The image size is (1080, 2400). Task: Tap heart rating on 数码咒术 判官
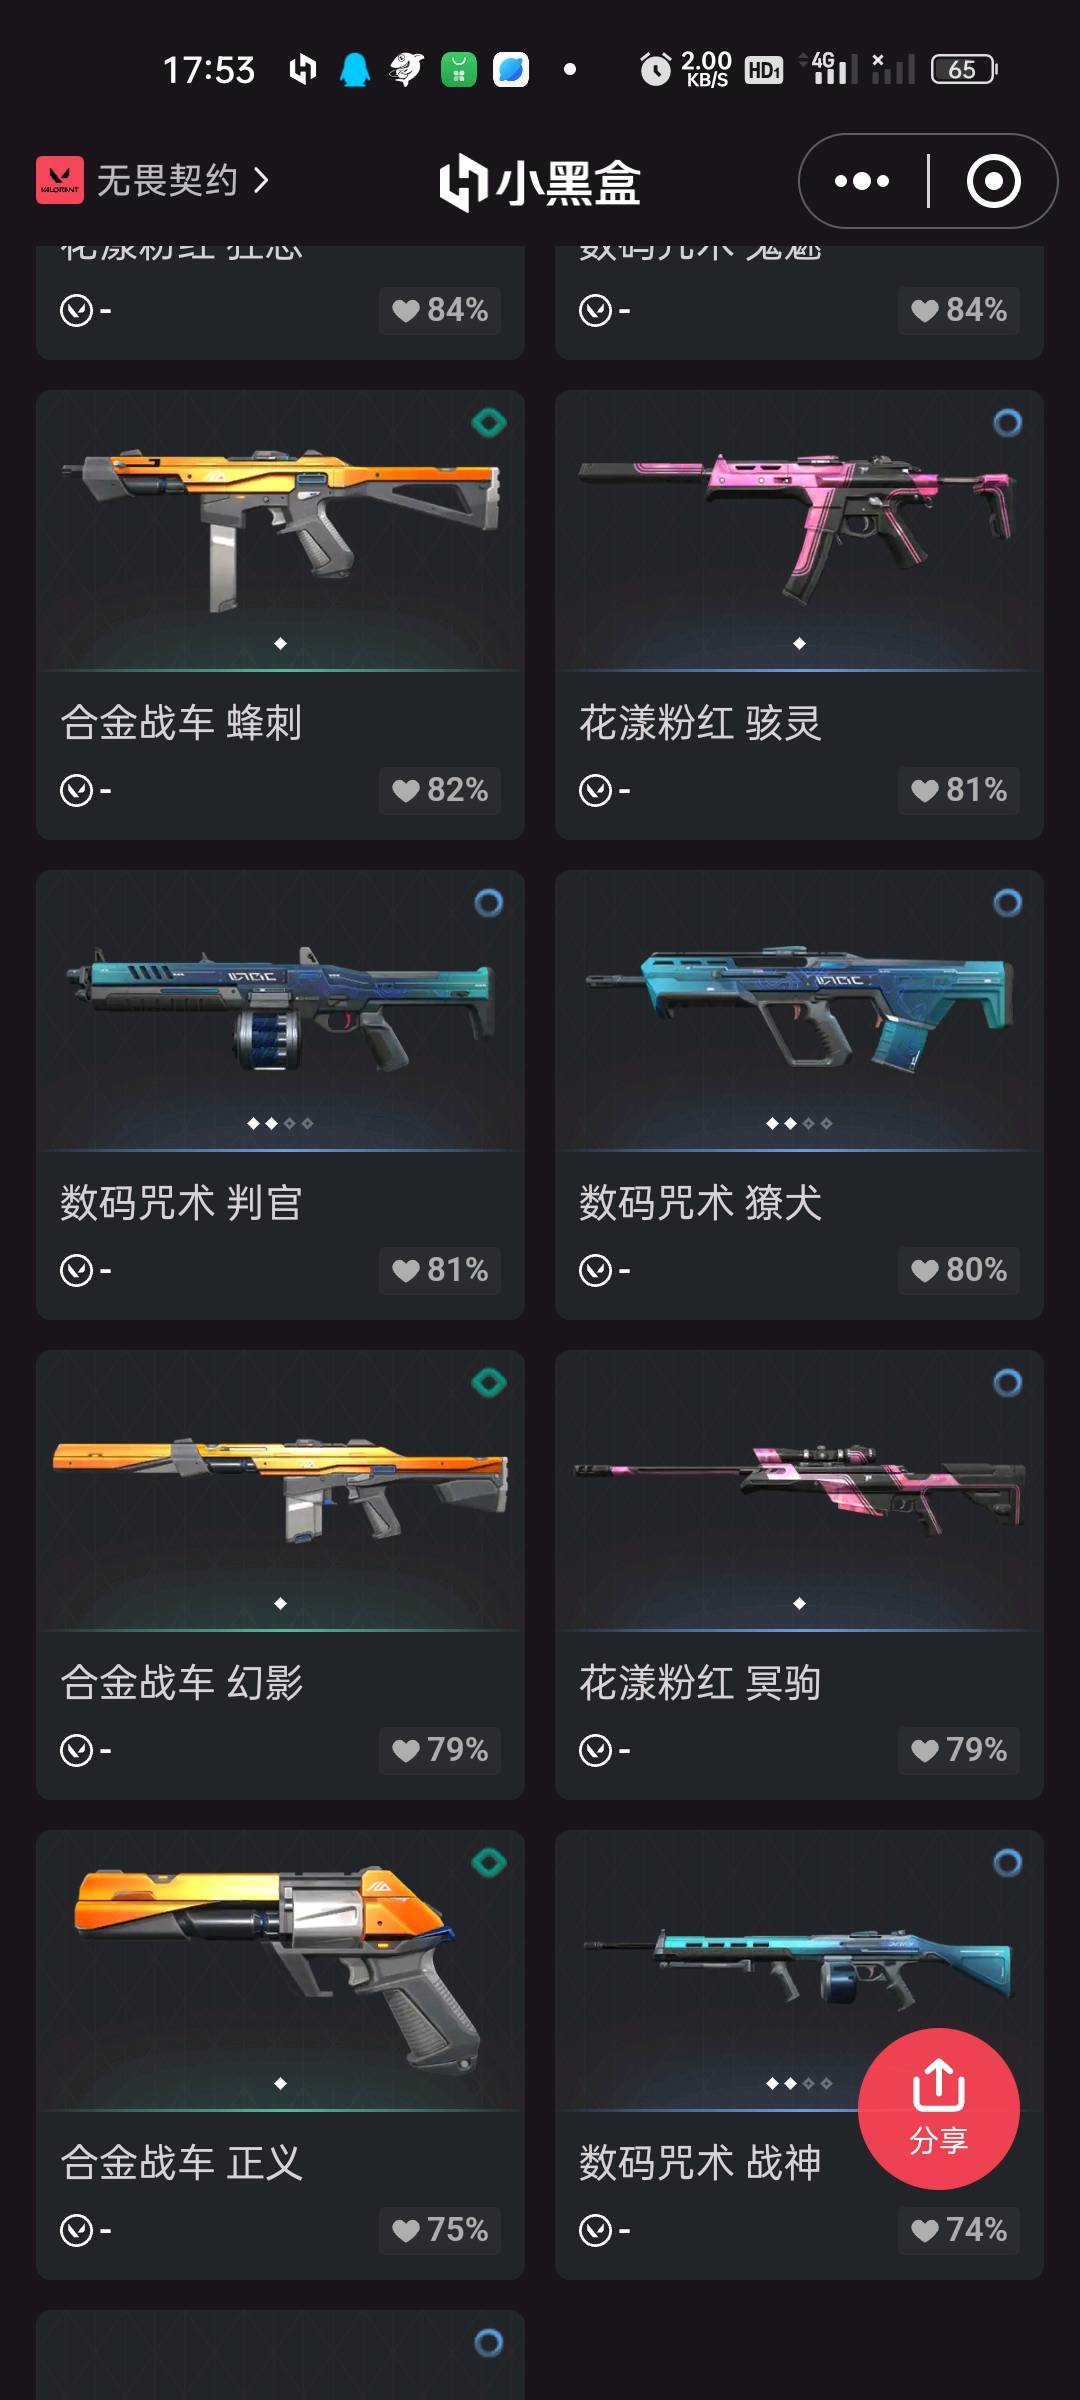point(440,1270)
